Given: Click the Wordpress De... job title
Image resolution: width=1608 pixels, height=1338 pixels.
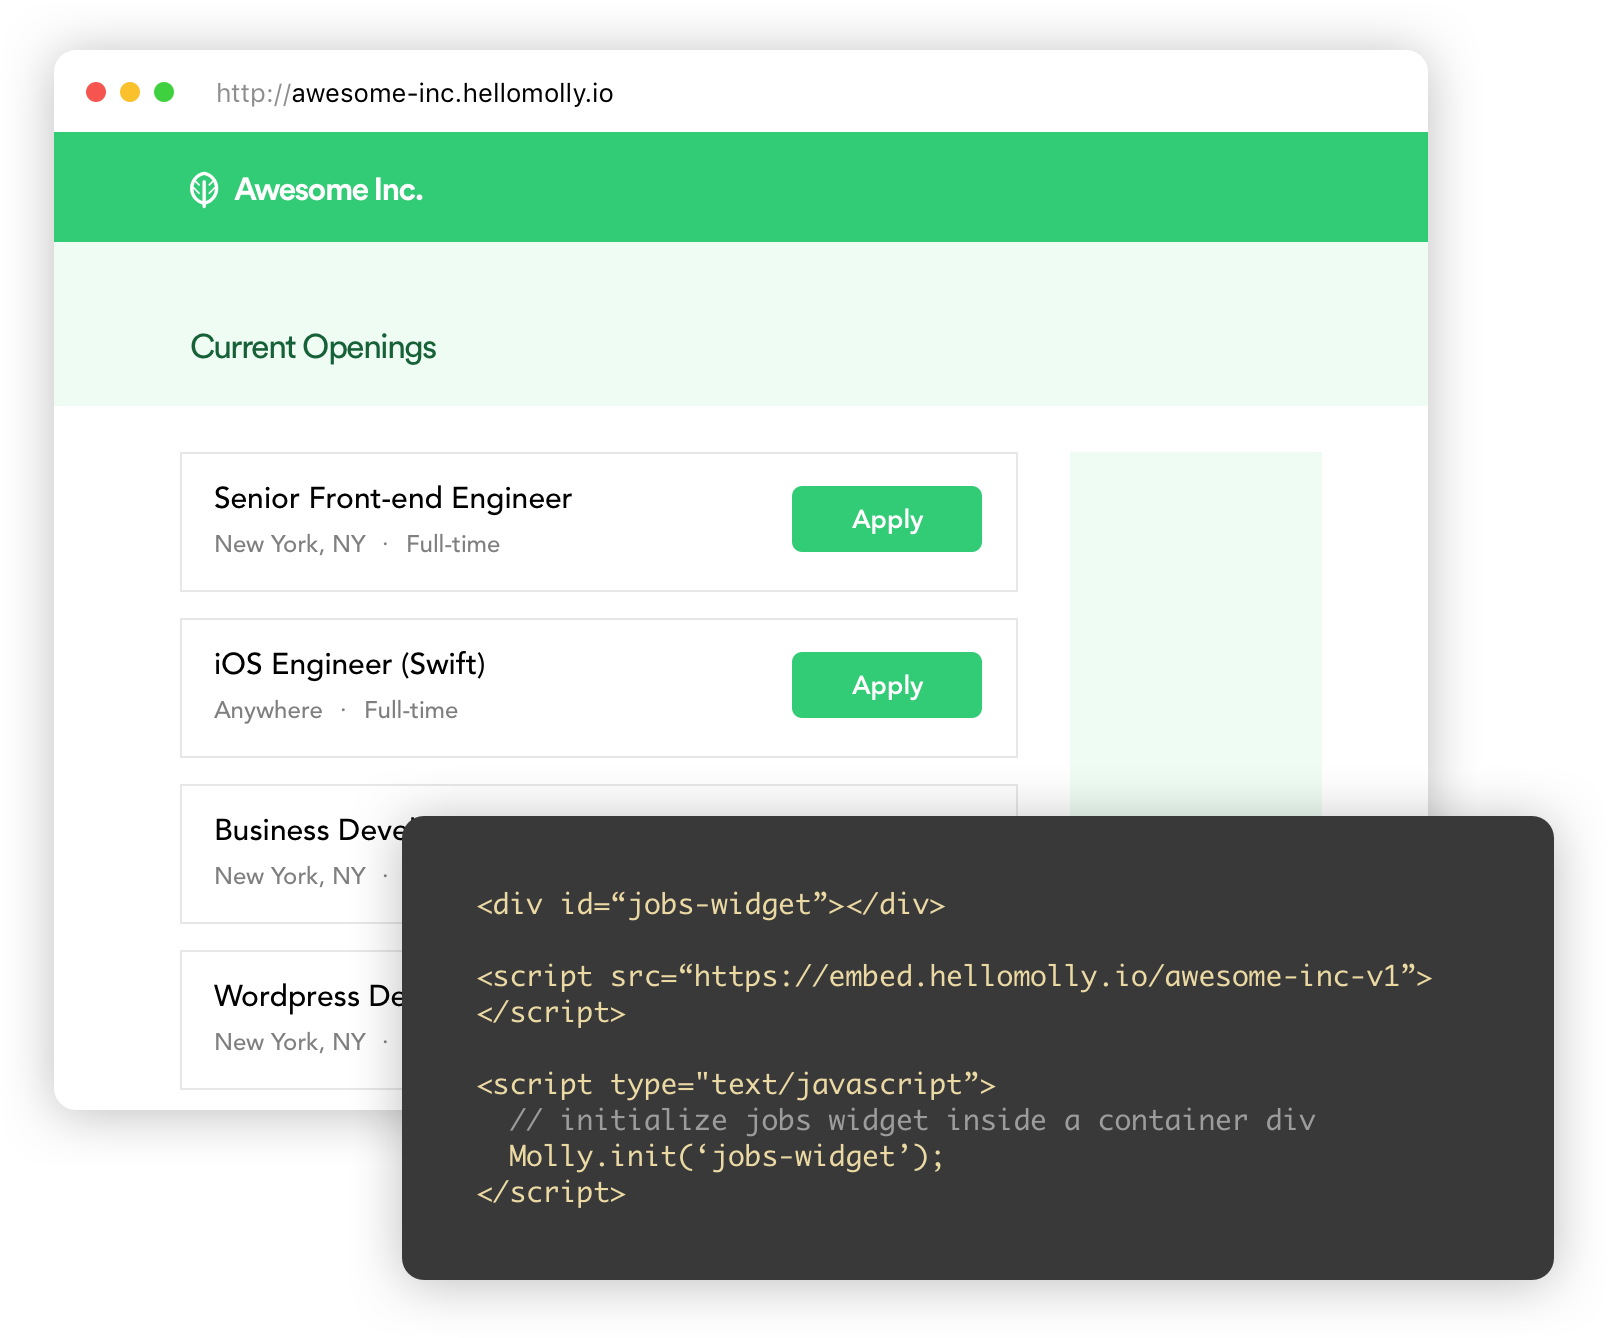Looking at the screenshot, I should click(308, 996).
